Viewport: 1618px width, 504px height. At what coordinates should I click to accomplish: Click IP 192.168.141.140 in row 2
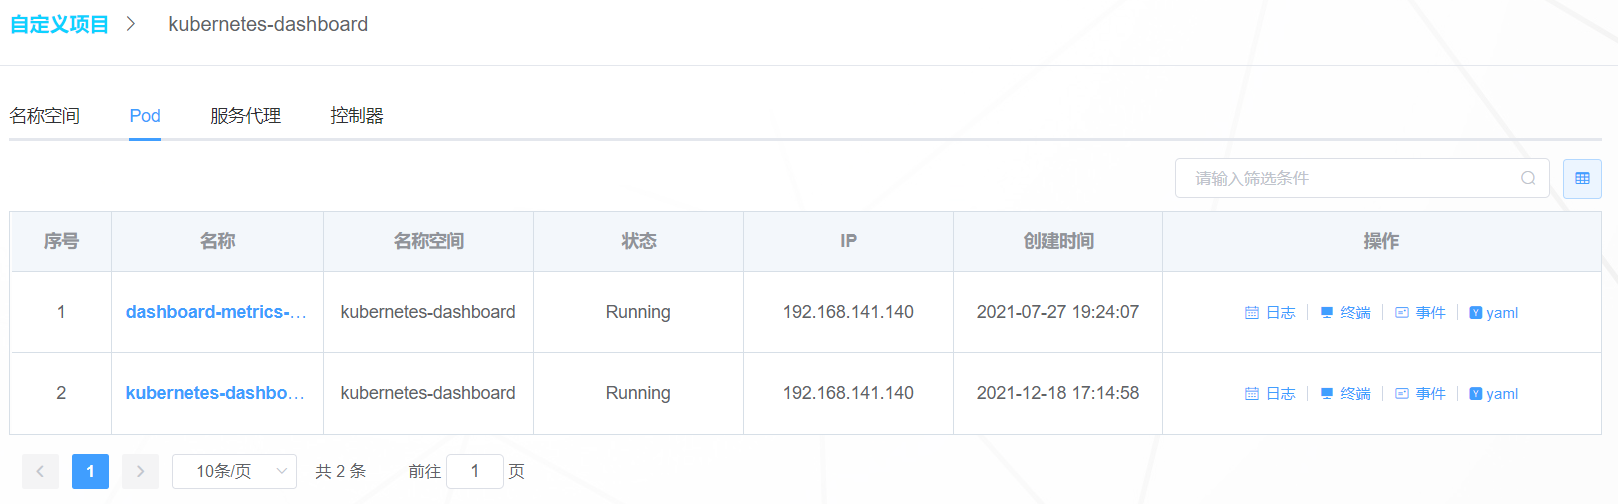pos(848,393)
